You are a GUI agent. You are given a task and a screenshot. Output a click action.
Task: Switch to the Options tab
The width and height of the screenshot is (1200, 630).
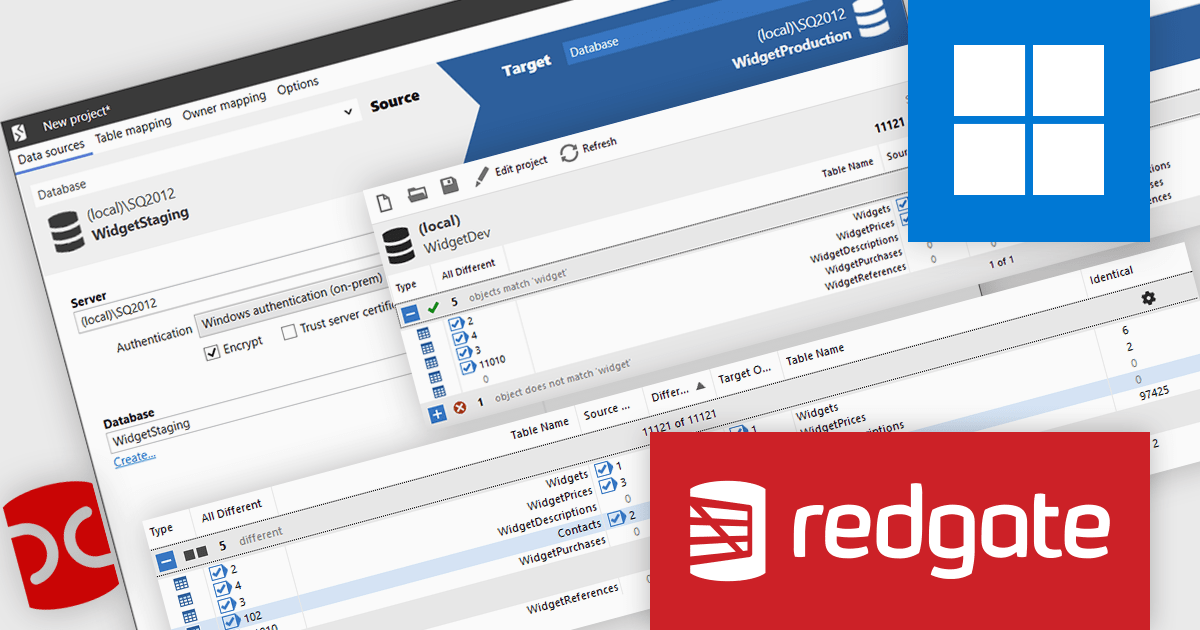click(298, 85)
